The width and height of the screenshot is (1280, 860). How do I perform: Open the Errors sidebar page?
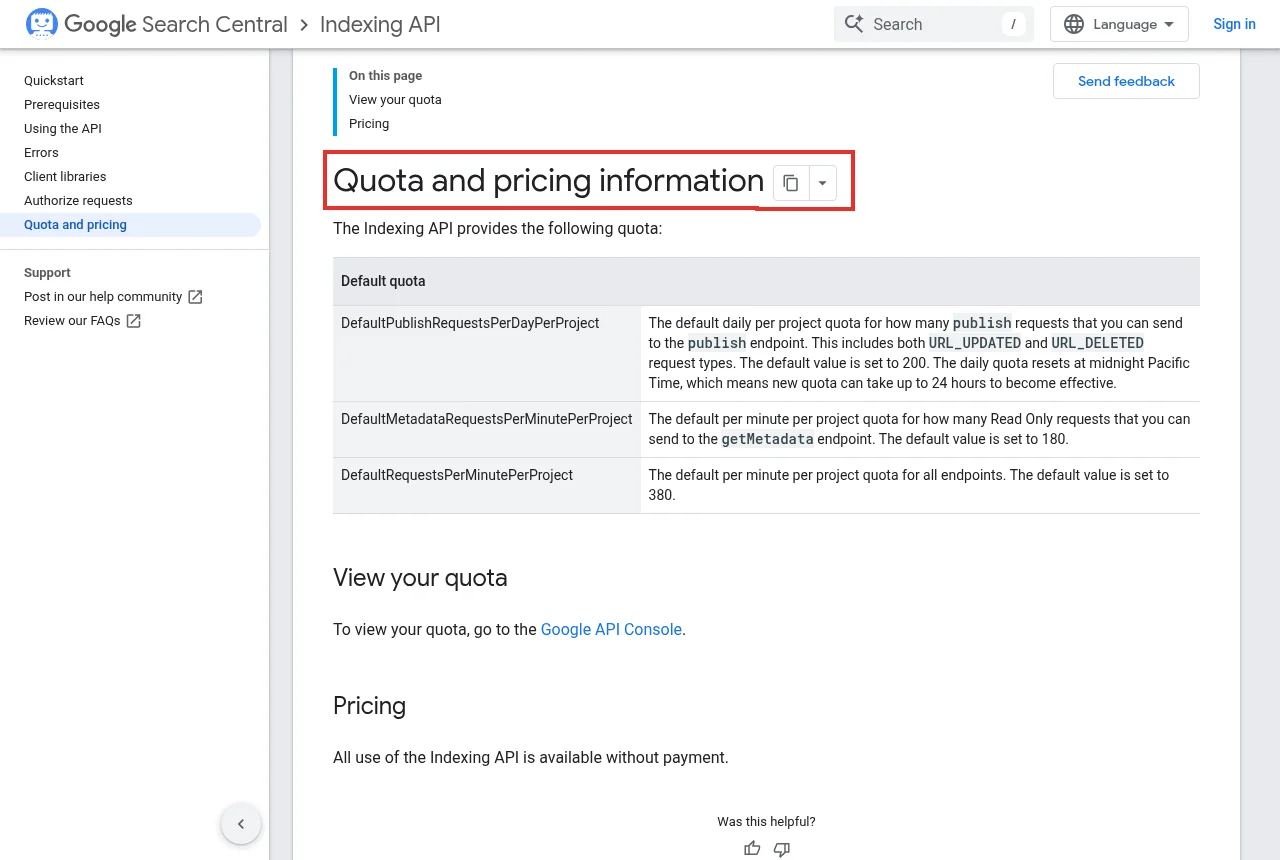[41, 153]
